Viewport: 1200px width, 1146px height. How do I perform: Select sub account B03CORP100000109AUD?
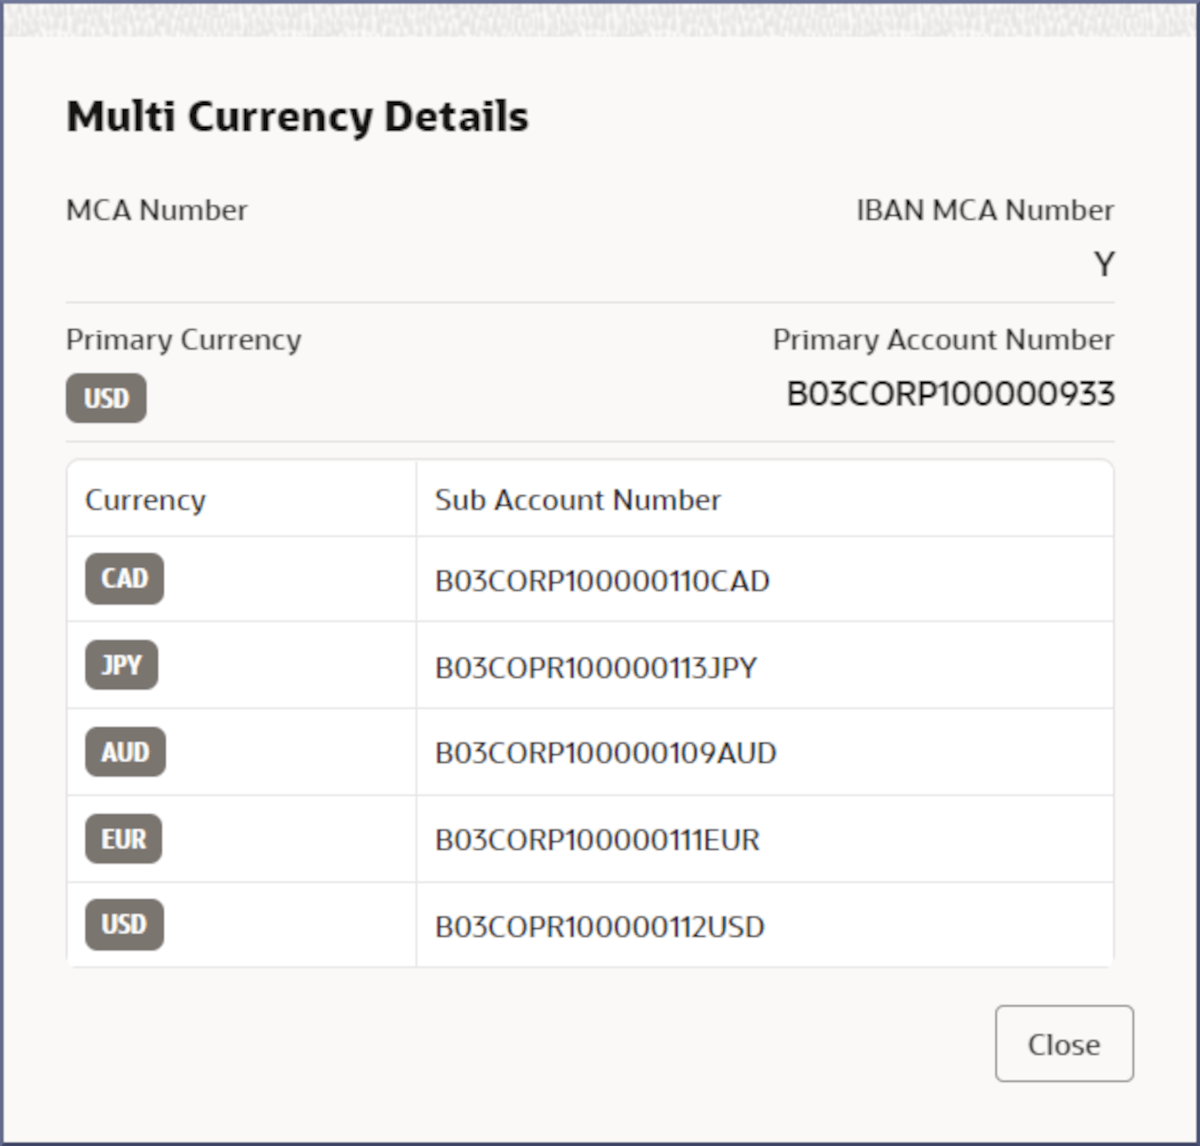pyautogui.click(x=605, y=753)
